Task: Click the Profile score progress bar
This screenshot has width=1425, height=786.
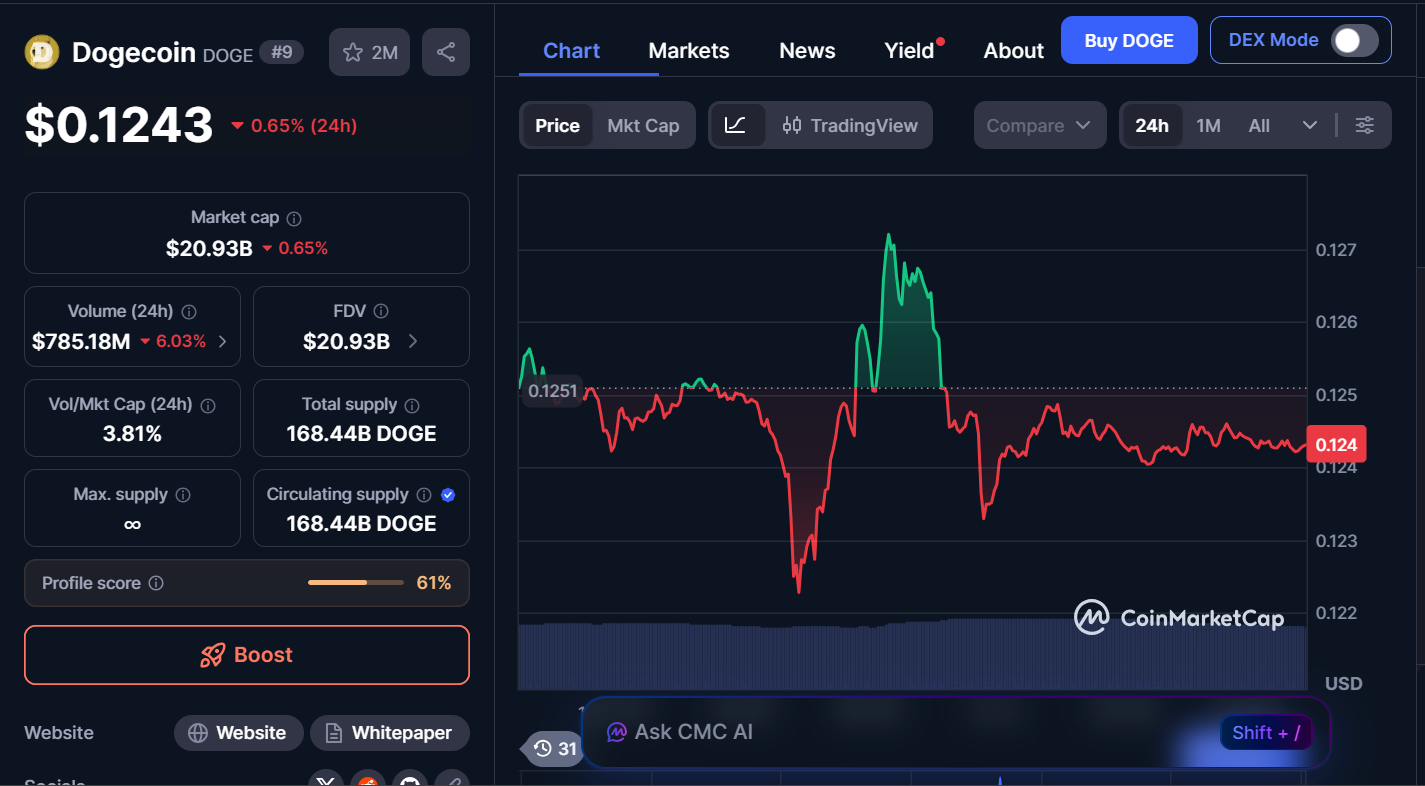Action: [x=355, y=583]
